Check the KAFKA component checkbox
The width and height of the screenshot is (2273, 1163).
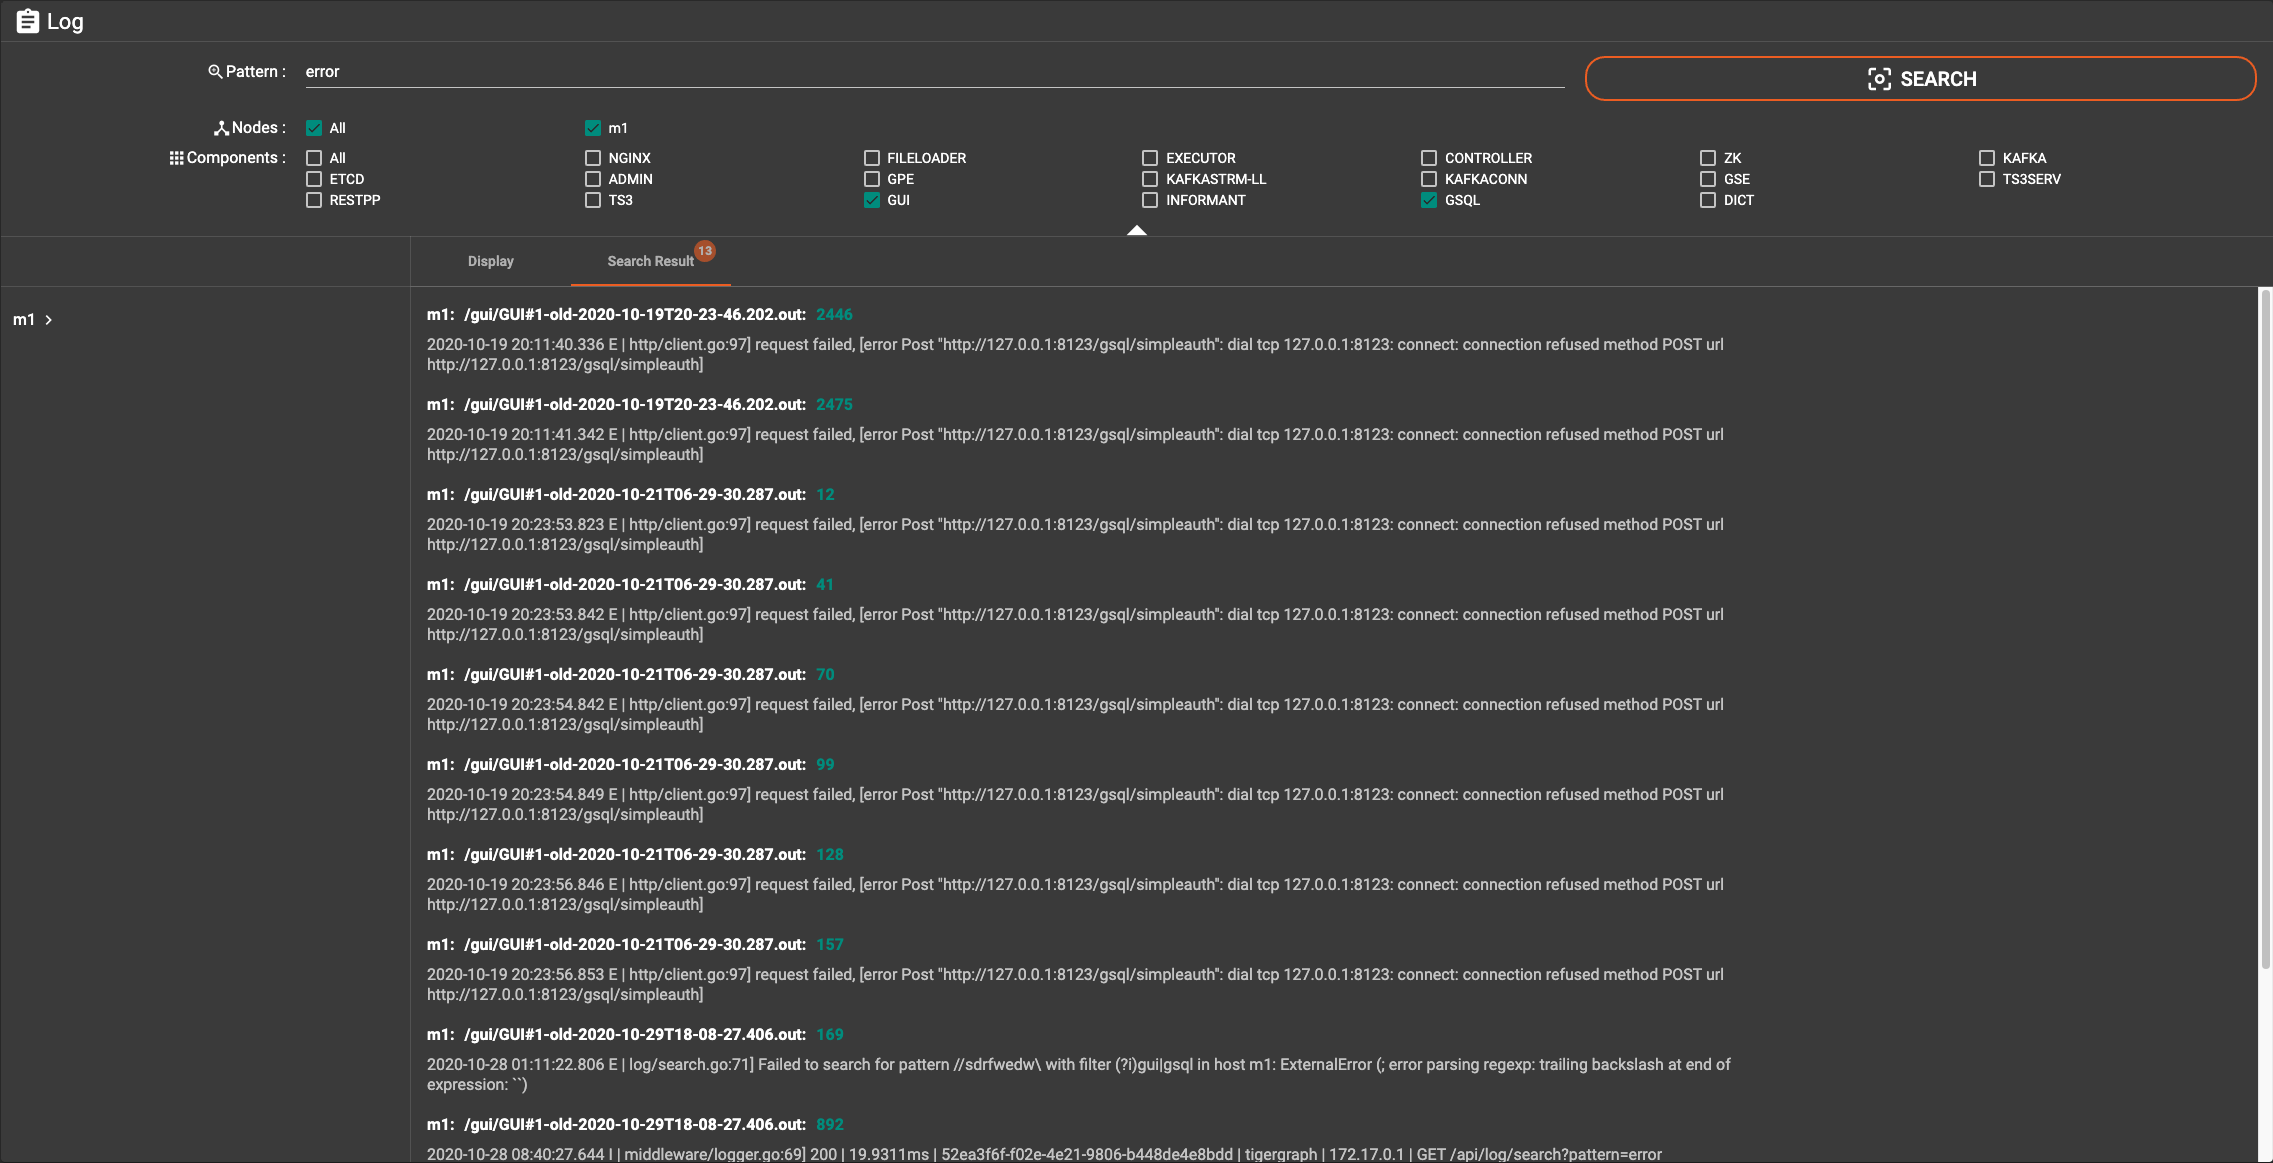(x=1987, y=158)
